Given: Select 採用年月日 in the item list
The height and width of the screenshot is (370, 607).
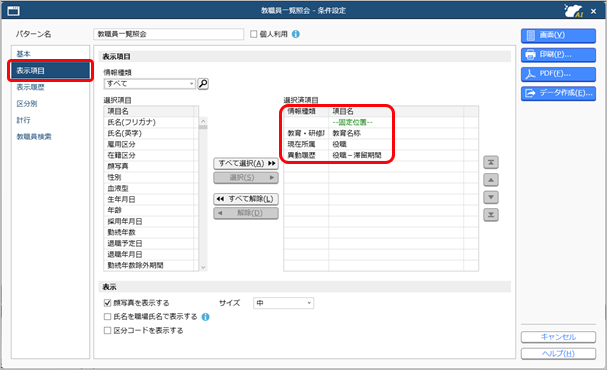Looking at the screenshot, I should click(x=151, y=221).
